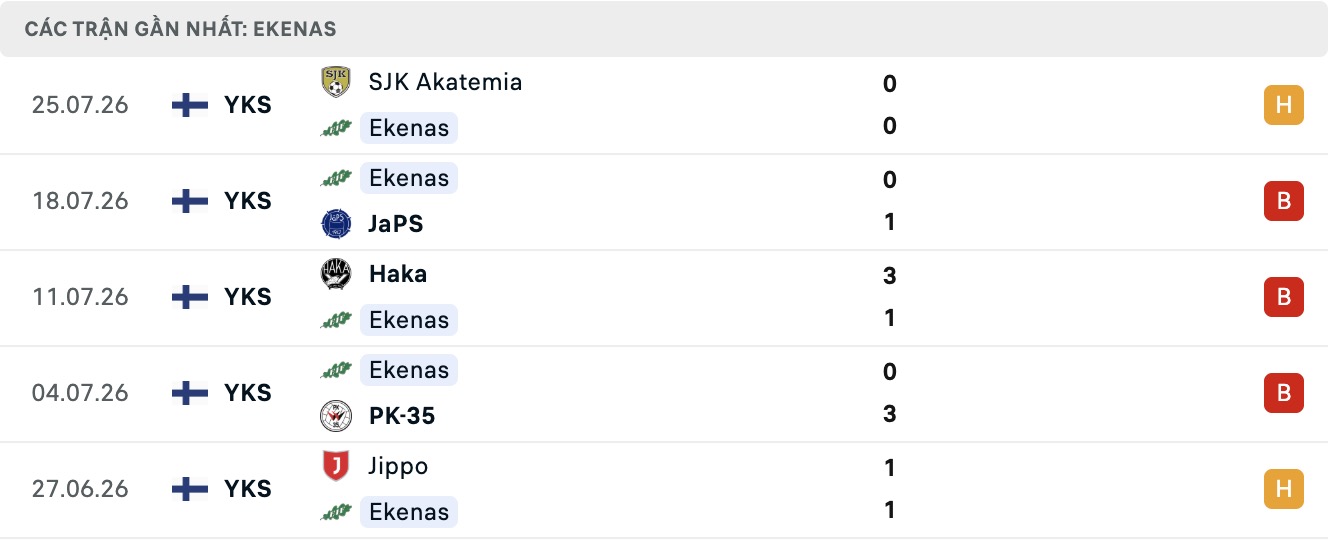Click the JaPS club crest icon
The height and width of the screenshot is (540, 1334).
click(x=336, y=223)
